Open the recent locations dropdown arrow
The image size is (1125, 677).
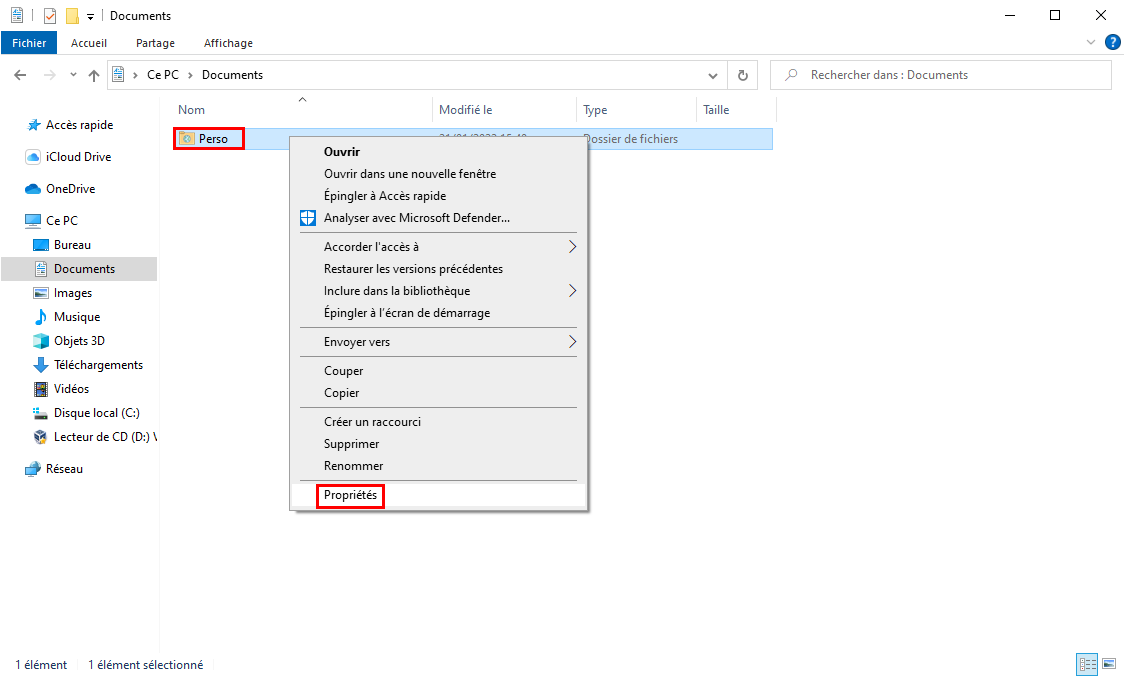(x=73, y=75)
